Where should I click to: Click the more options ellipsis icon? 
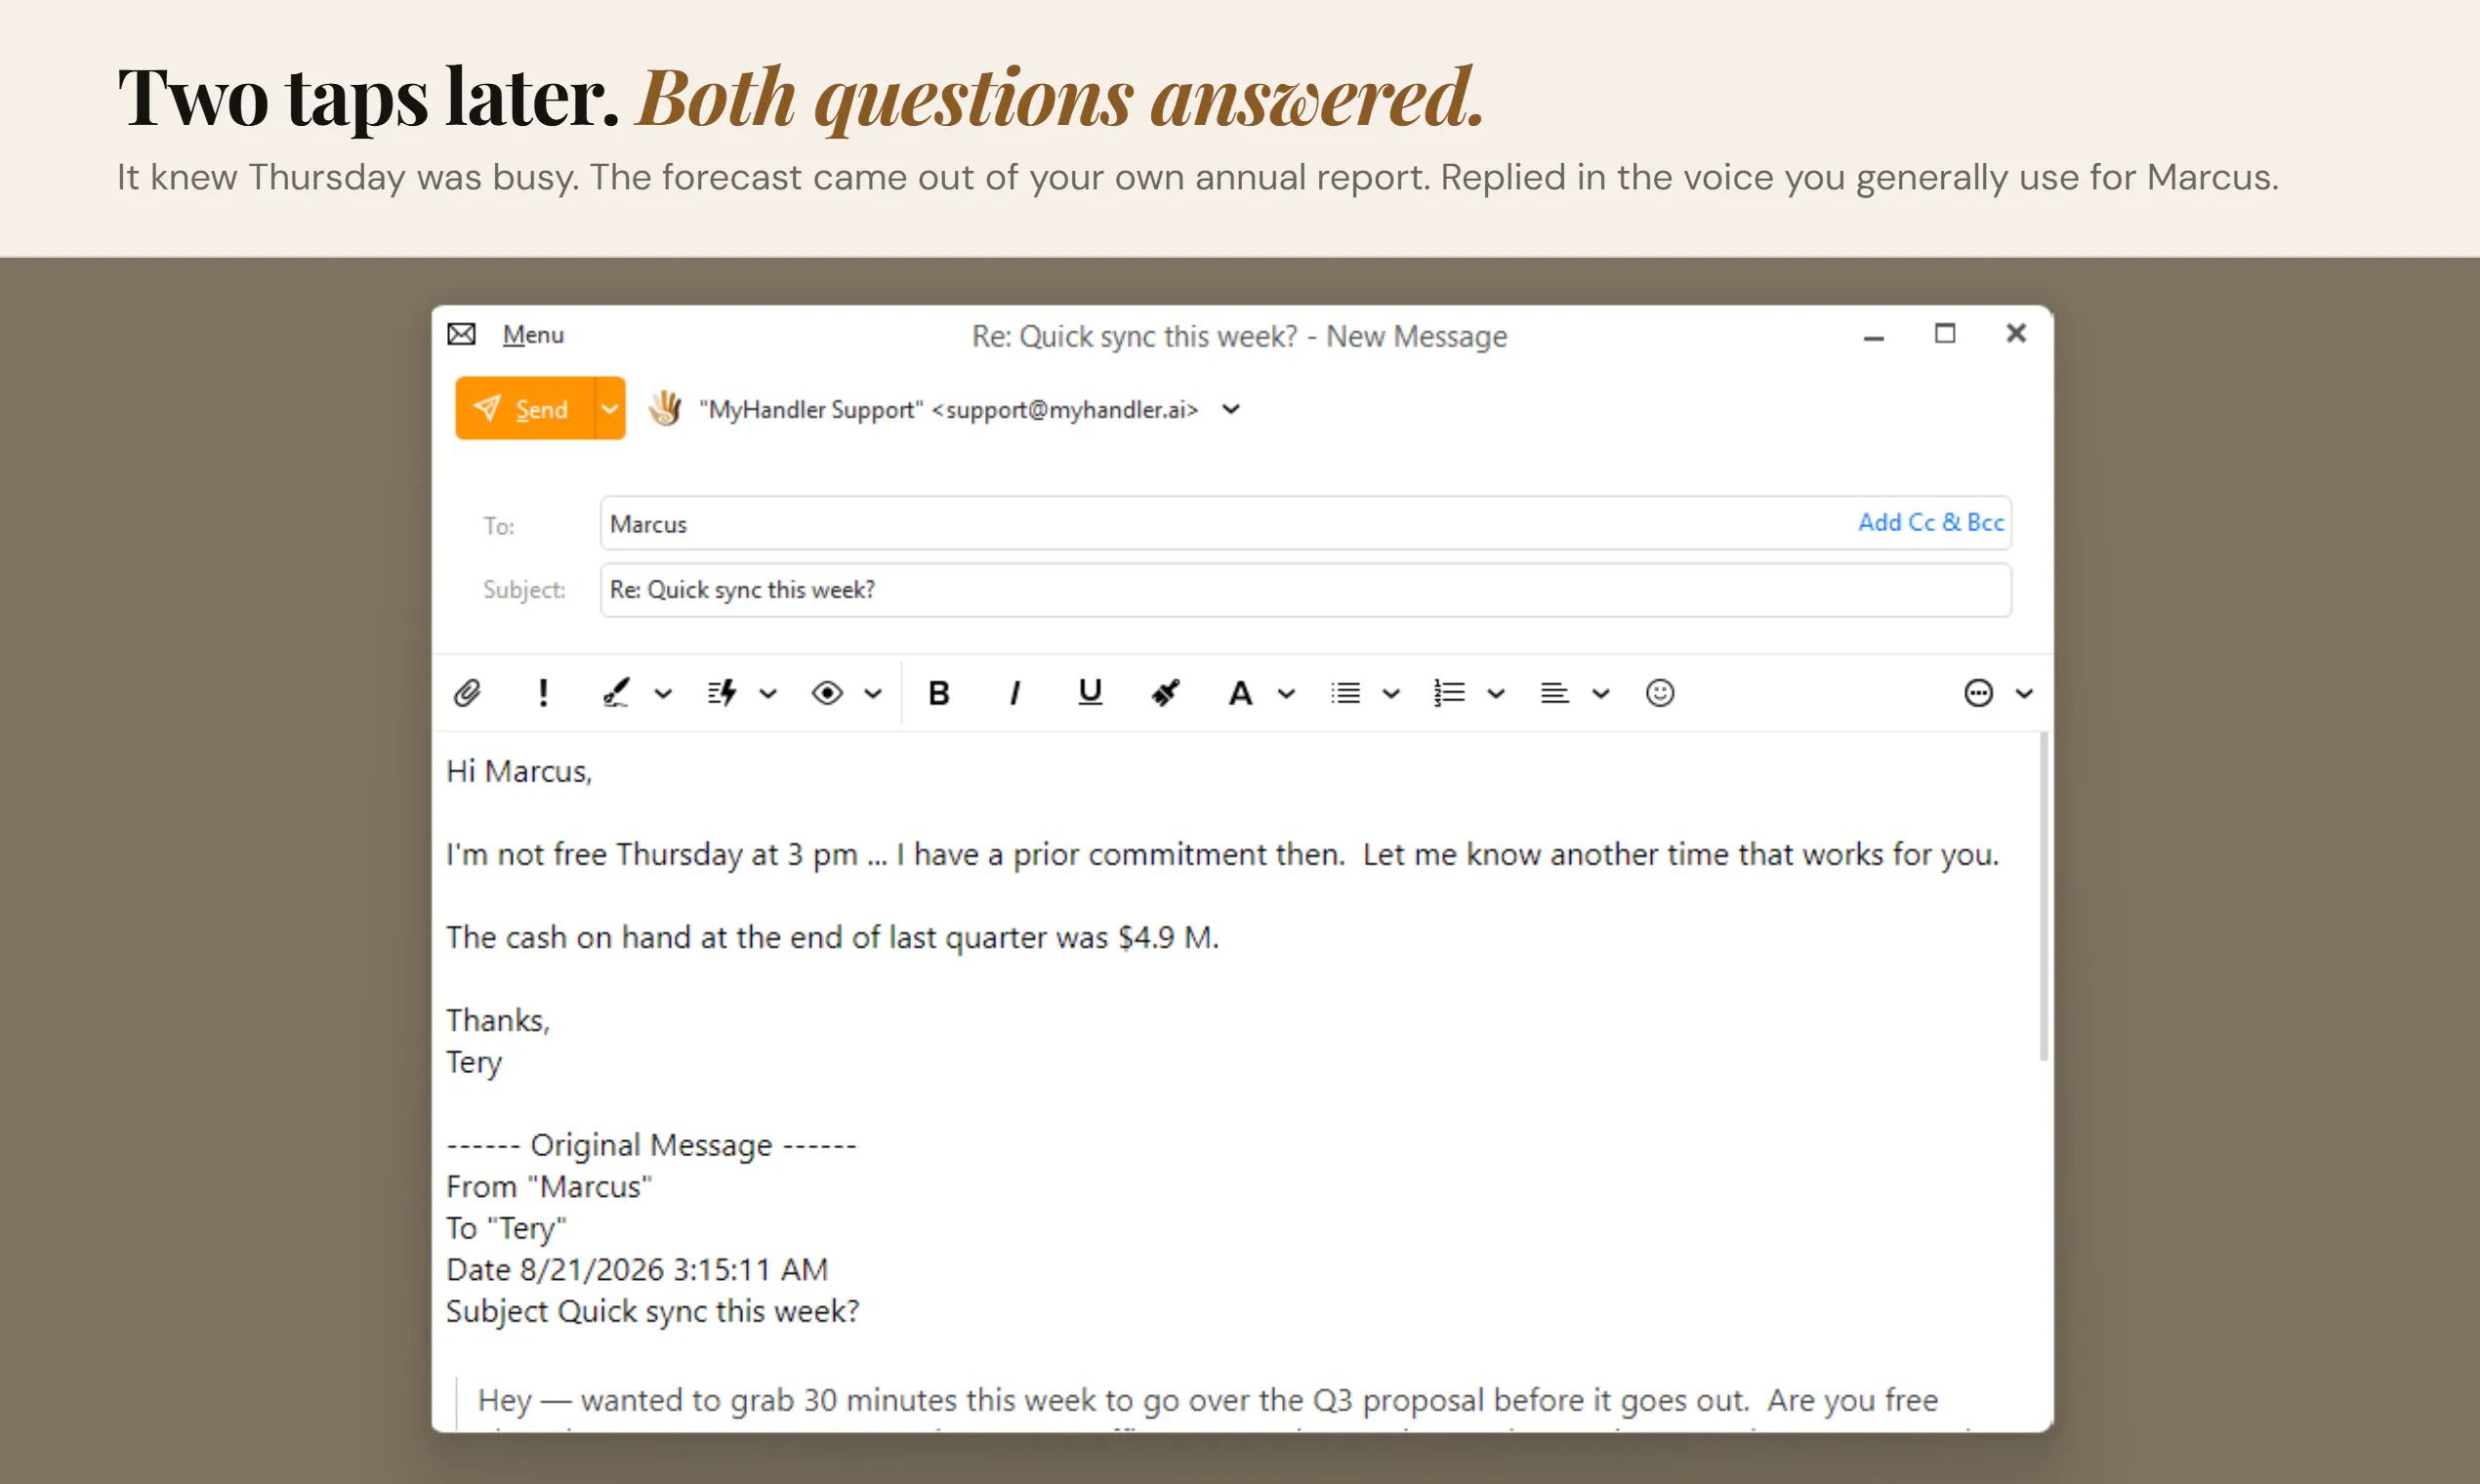[x=1978, y=693]
